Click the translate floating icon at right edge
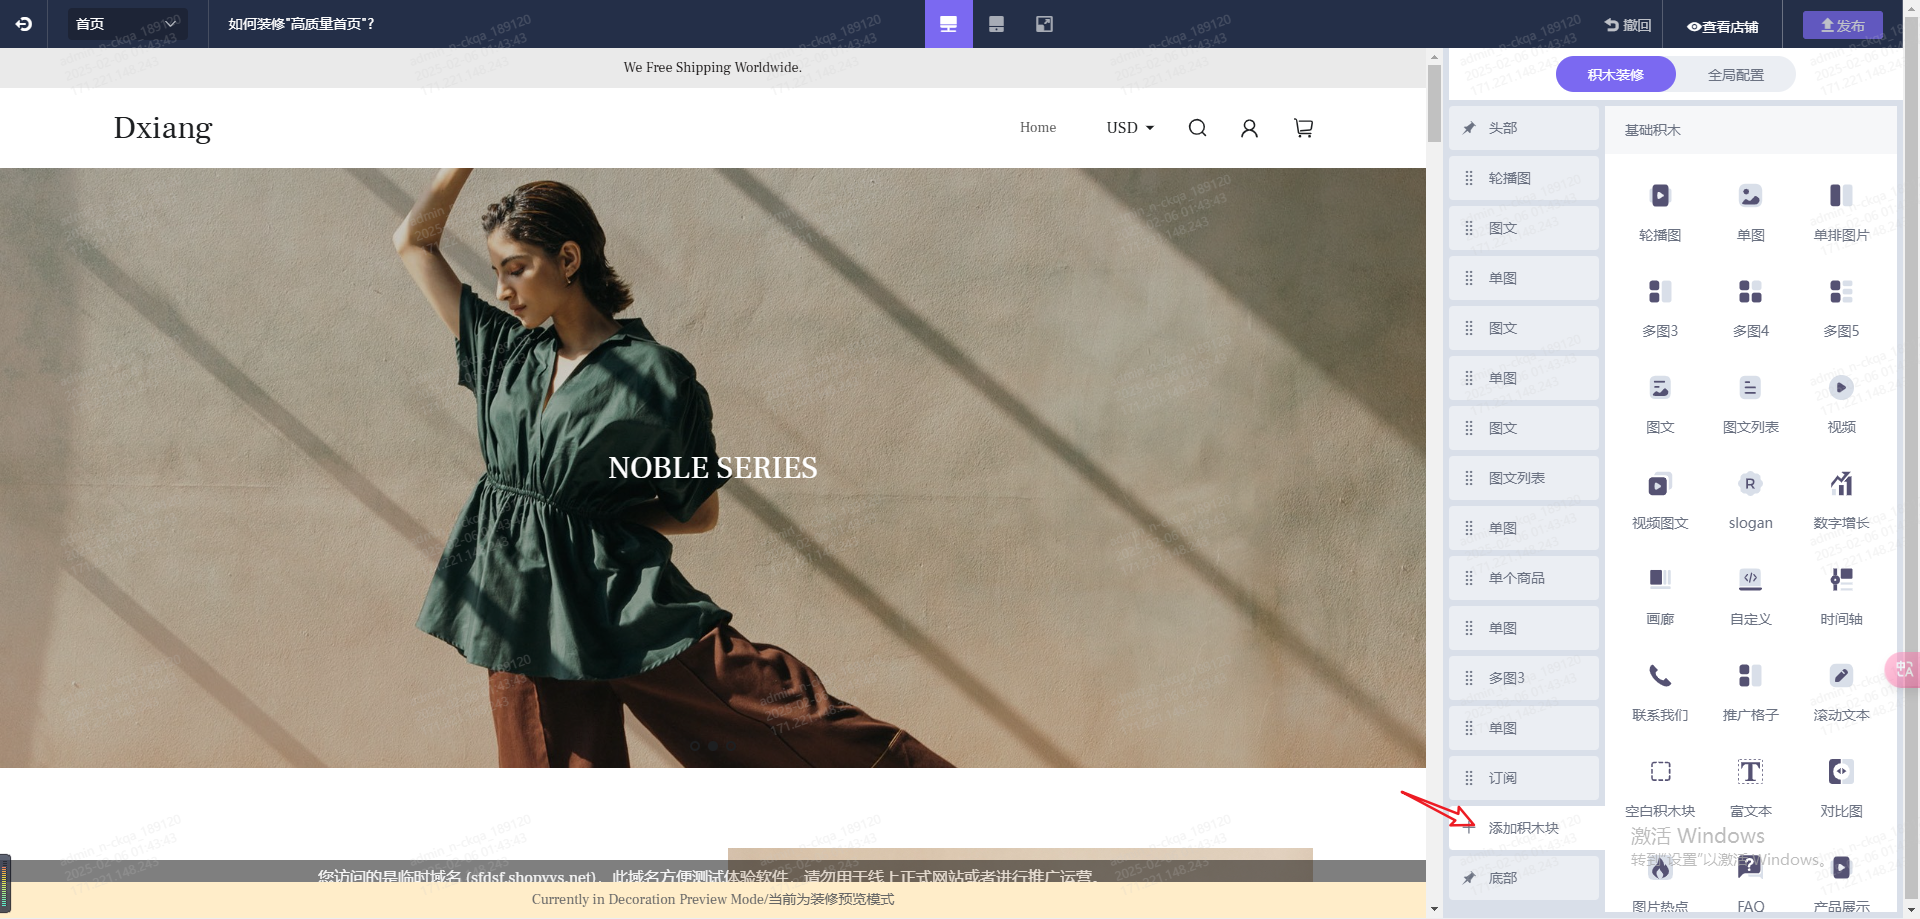This screenshot has height=919, width=1920. click(1904, 670)
